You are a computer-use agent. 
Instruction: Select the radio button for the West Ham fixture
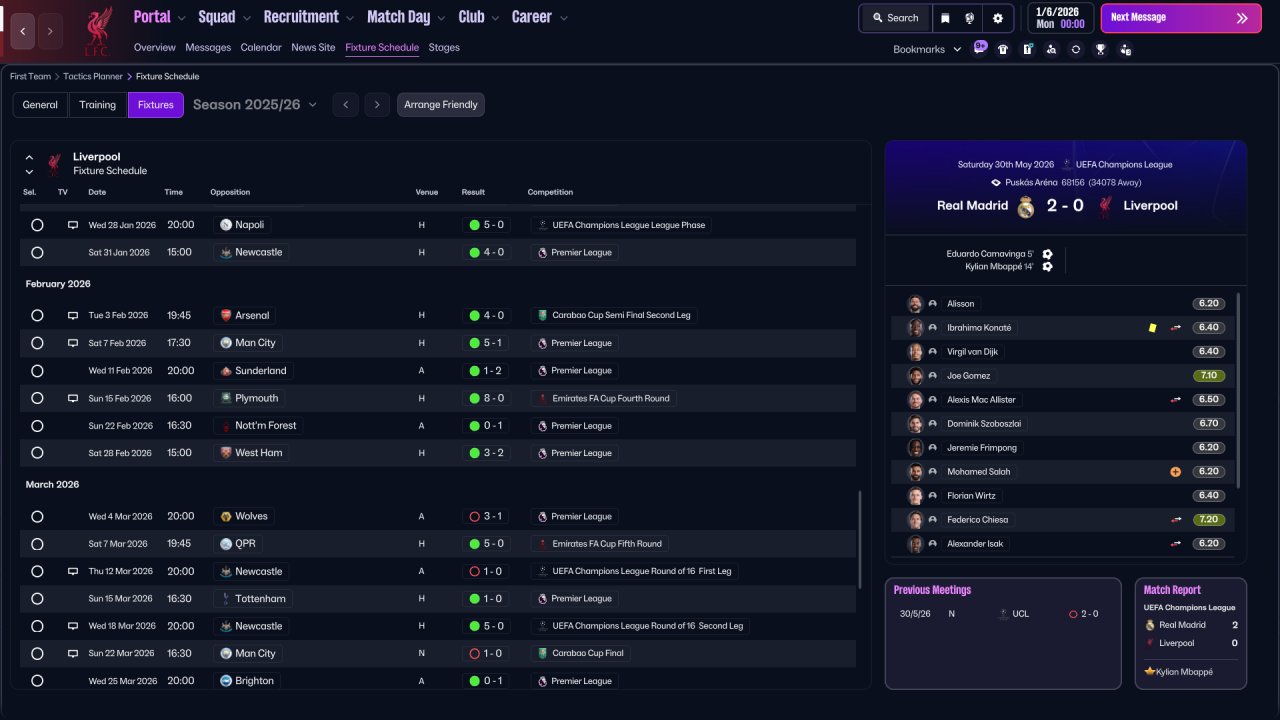[37, 453]
